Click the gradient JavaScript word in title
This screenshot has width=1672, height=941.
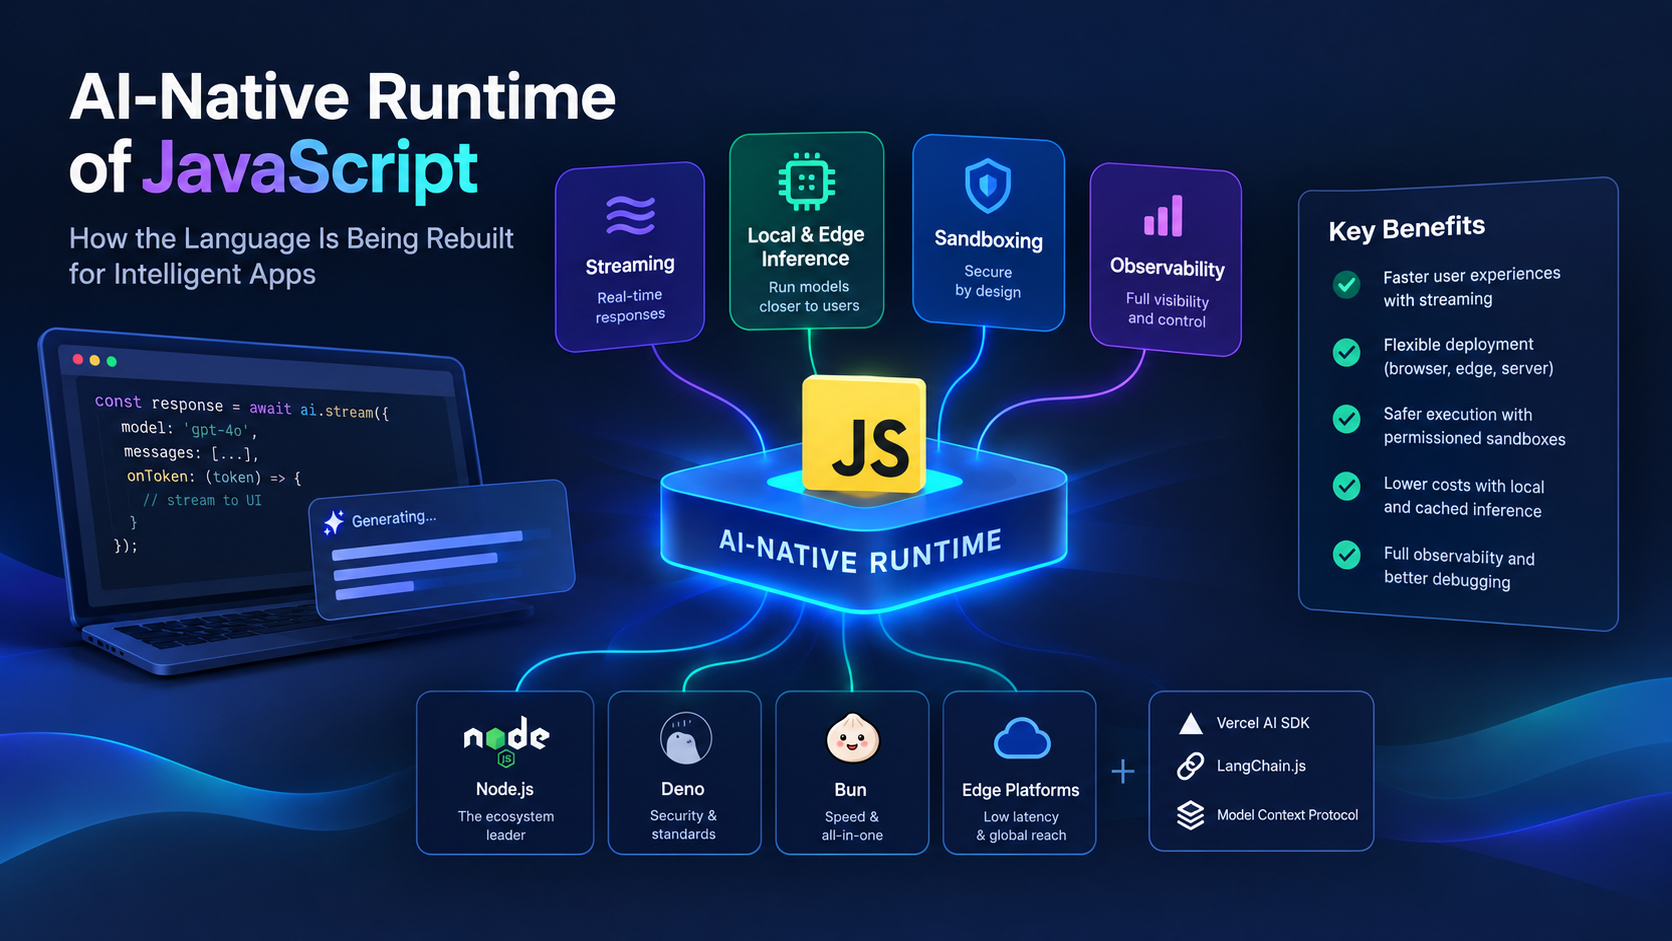tap(310, 168)
